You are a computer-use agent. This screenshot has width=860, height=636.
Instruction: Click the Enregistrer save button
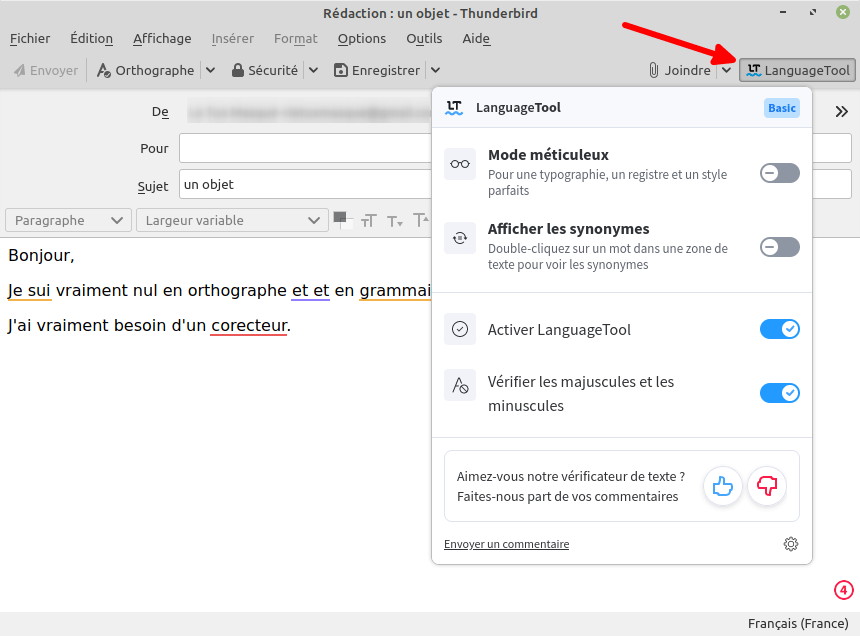(377, 70)
